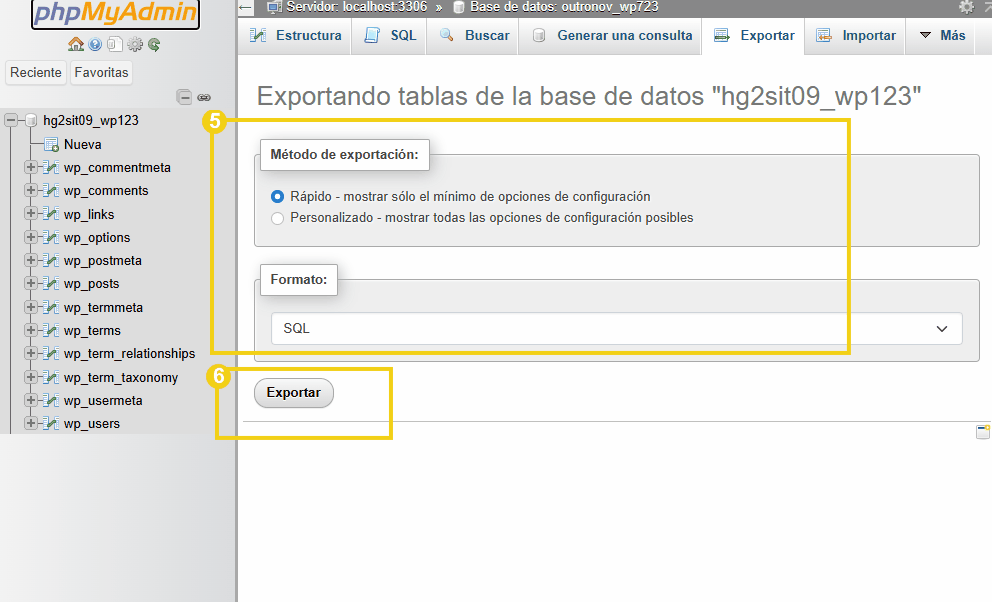
Task: Open the Más dropdown tab
Action: coord(941,35)
